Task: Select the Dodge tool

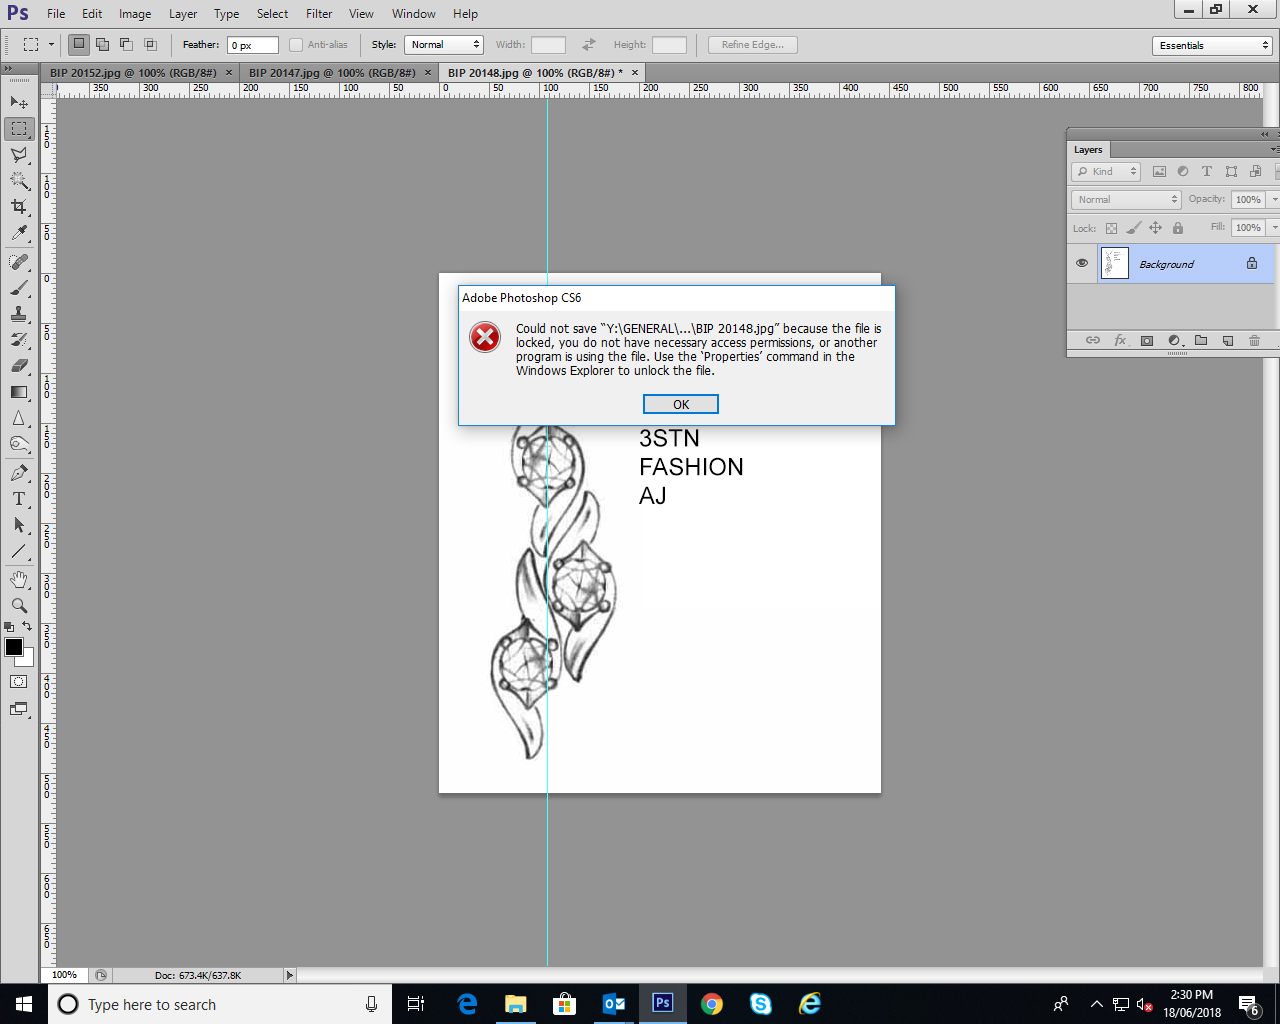Action: (x=19, y=444)
